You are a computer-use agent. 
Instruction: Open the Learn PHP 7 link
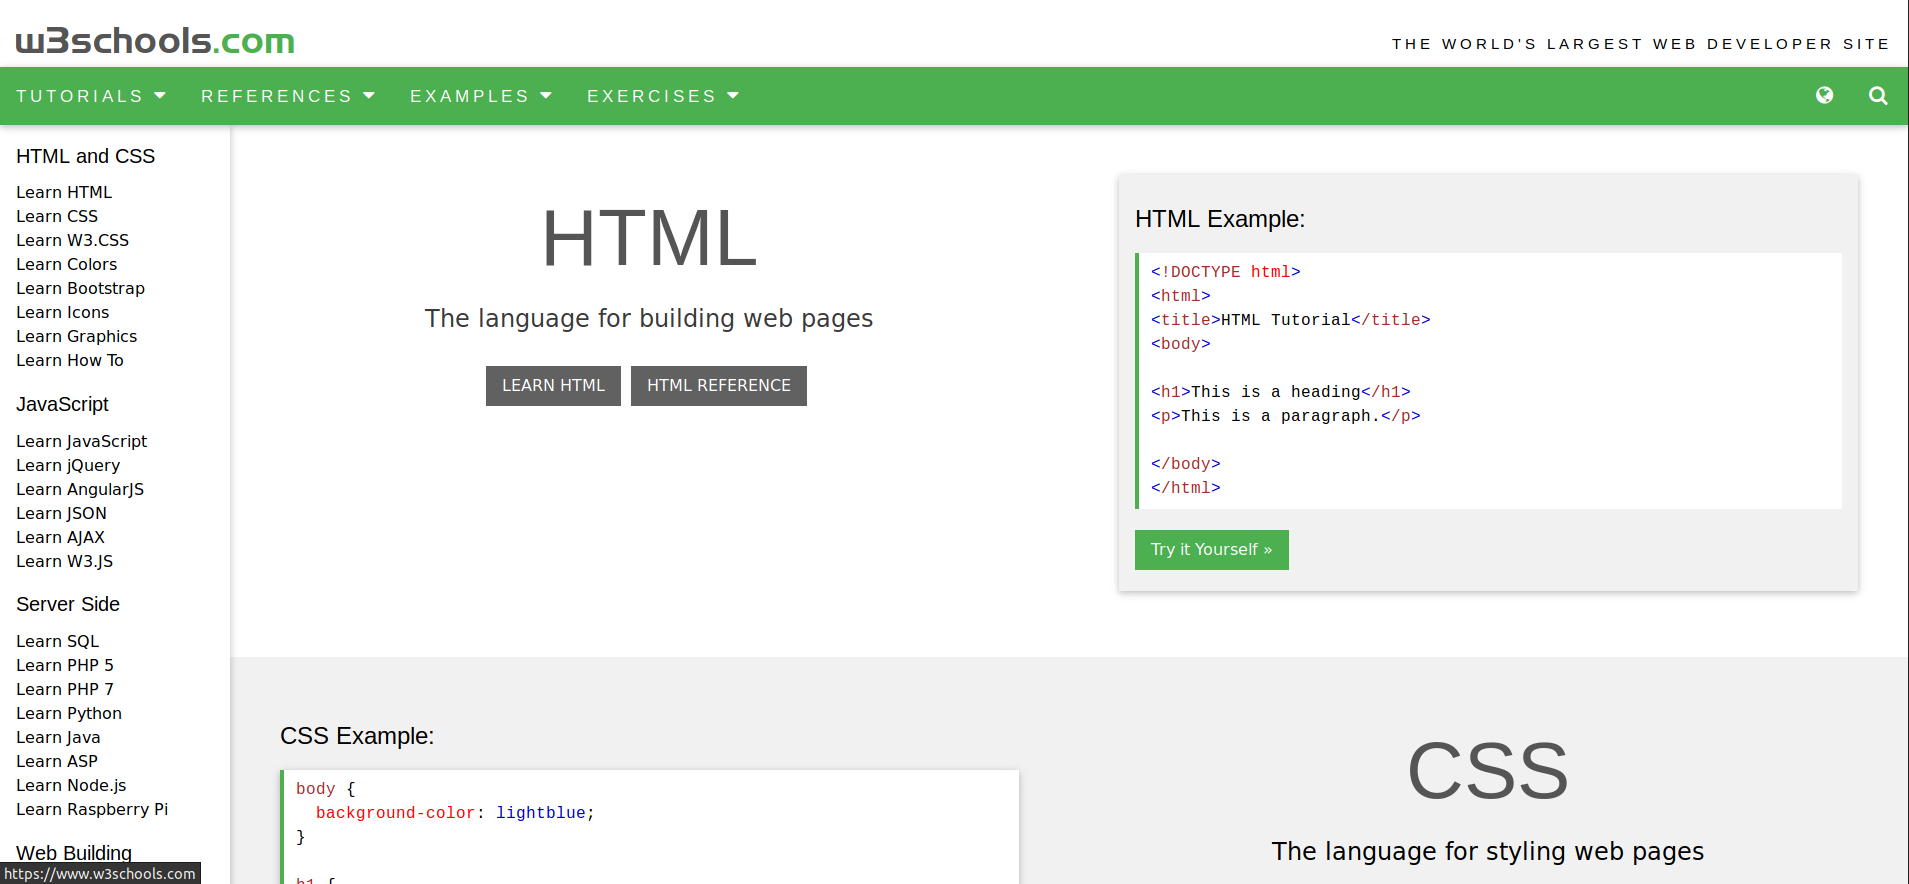65,689
